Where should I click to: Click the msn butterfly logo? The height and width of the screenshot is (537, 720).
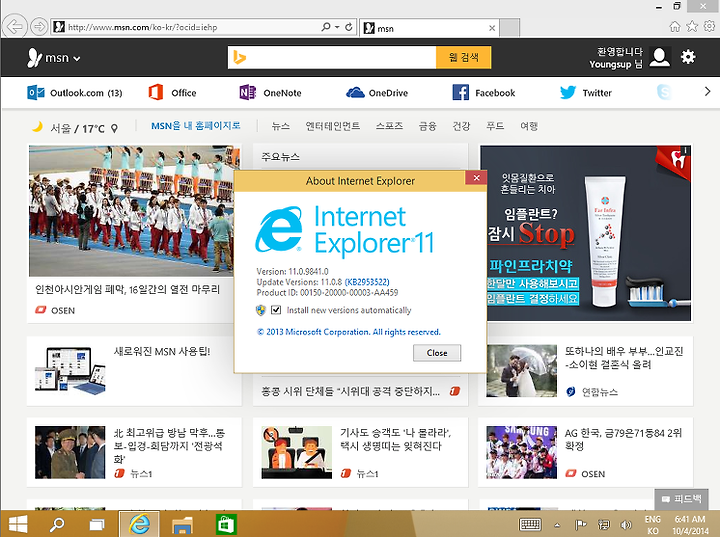coord(34,58)
